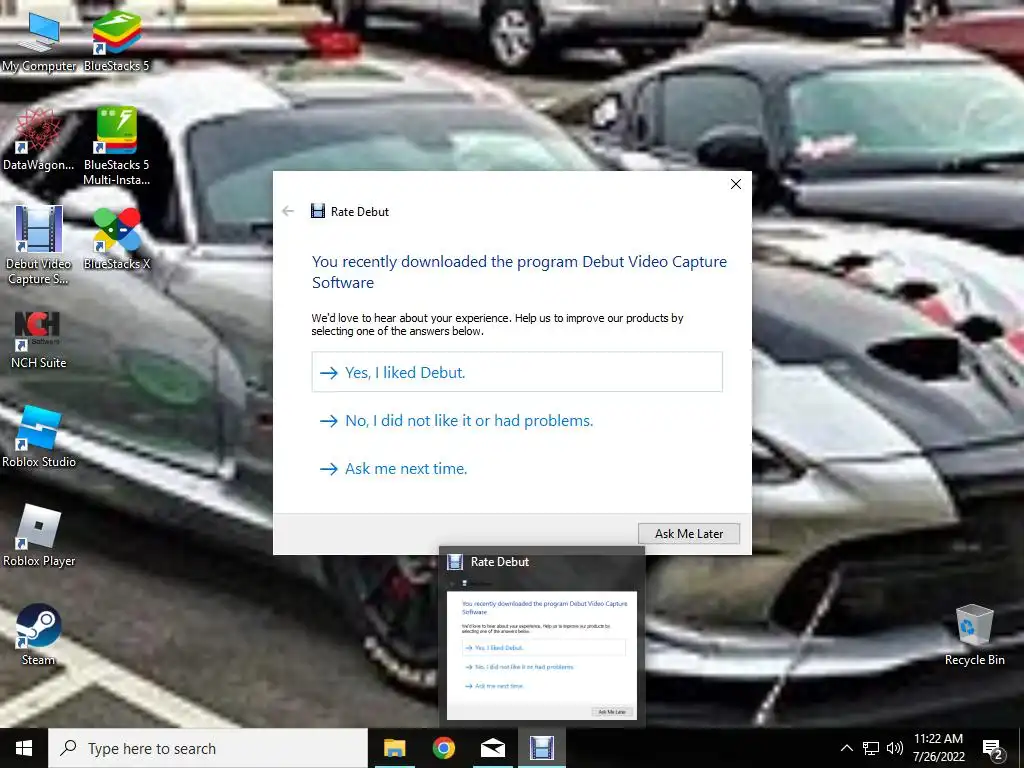Select the Roblox Player desktop icon
Image resolution: width=1024 pixels, height=768 pixels.
39,536
